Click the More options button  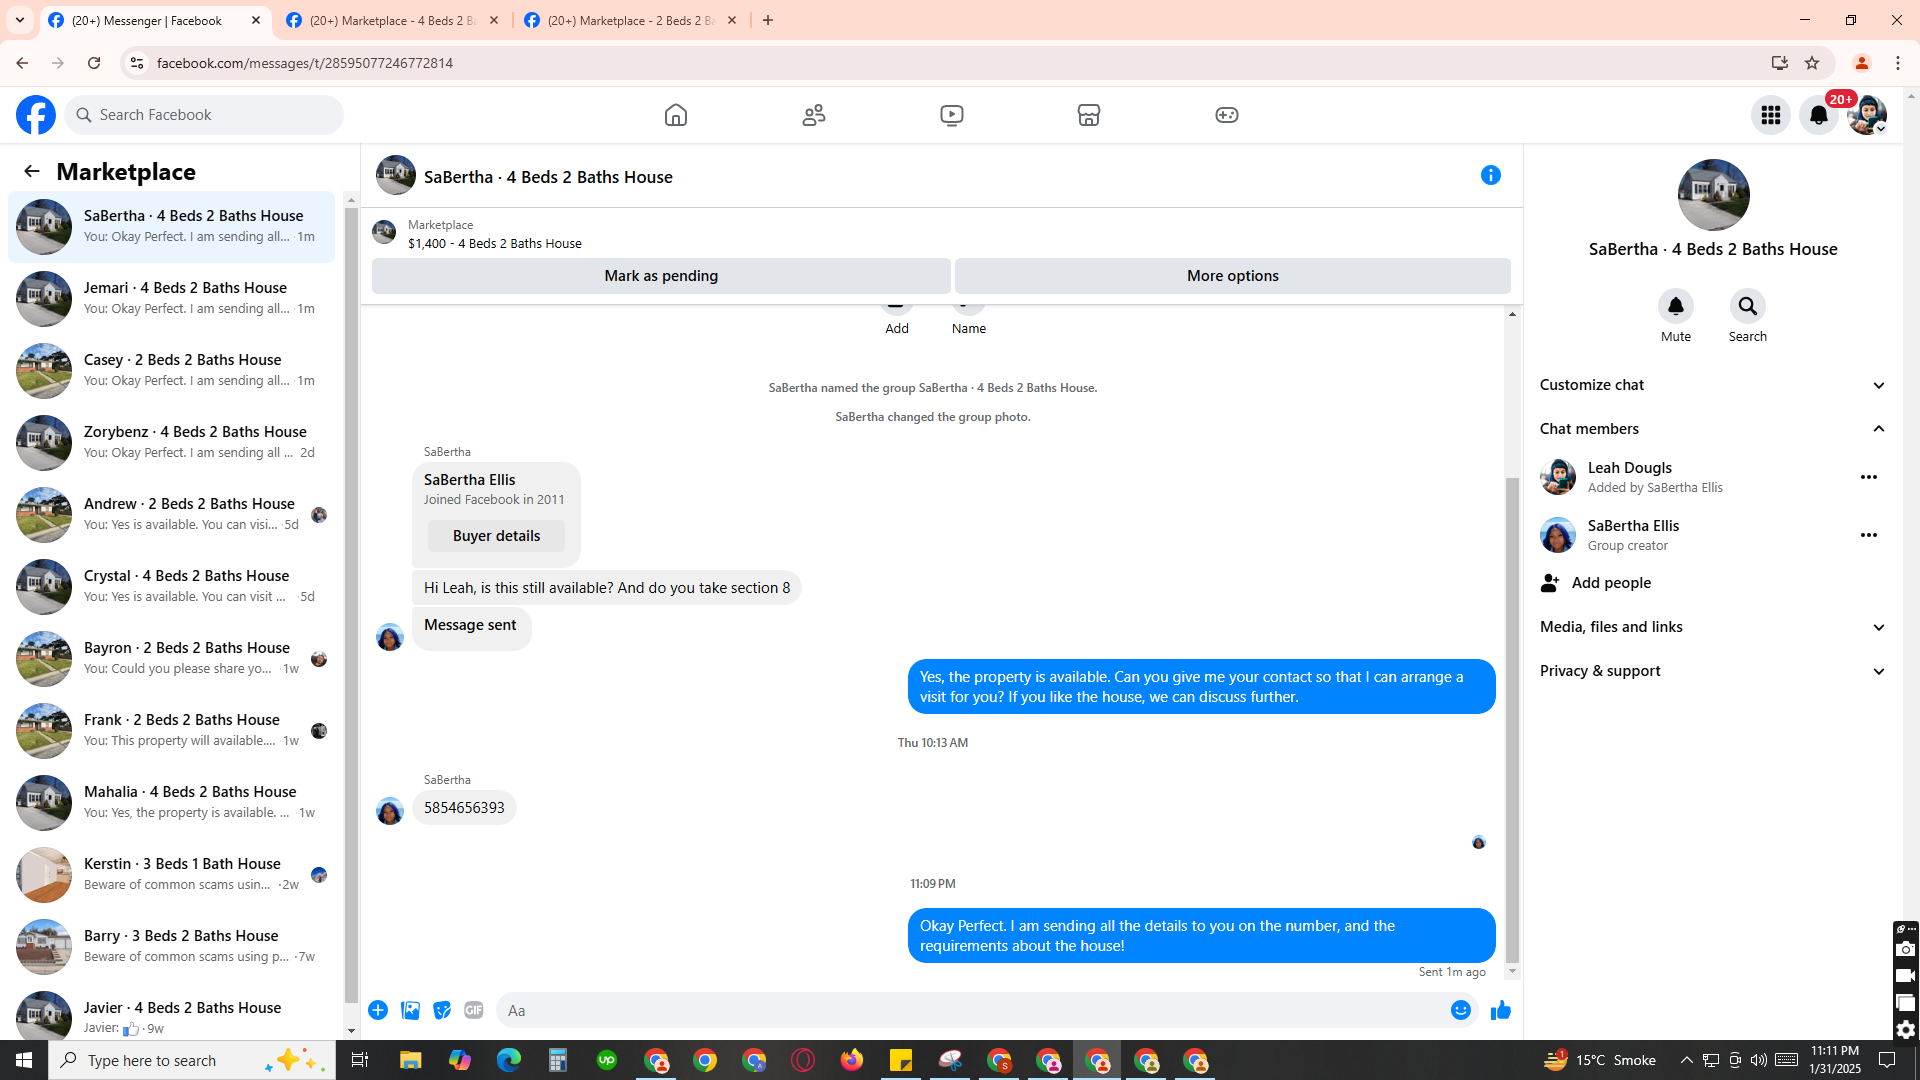(1232, 276)
